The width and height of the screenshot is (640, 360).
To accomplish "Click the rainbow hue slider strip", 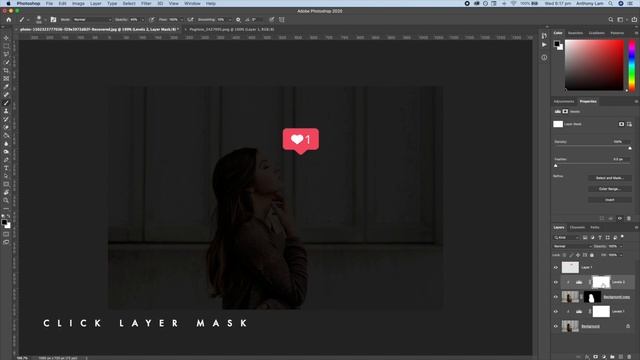I will pos(632,66).
